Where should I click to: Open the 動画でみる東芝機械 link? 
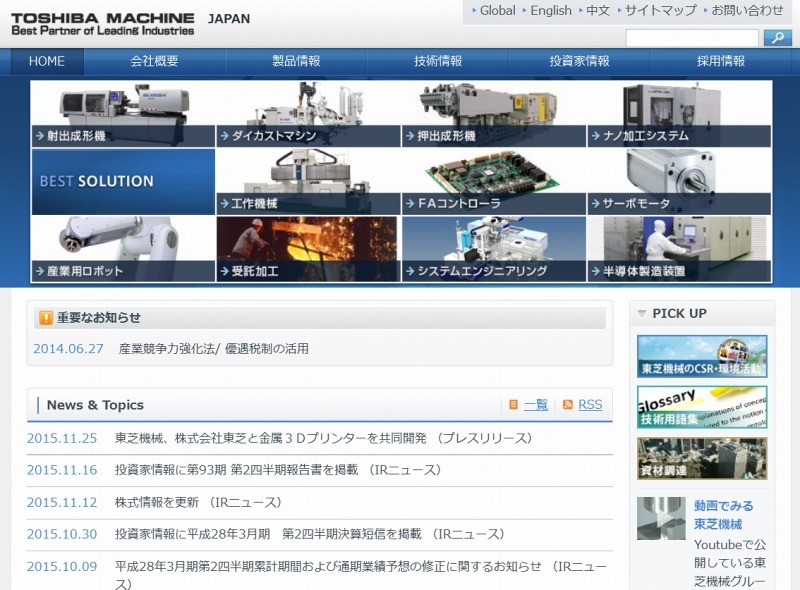click(723, 515)
